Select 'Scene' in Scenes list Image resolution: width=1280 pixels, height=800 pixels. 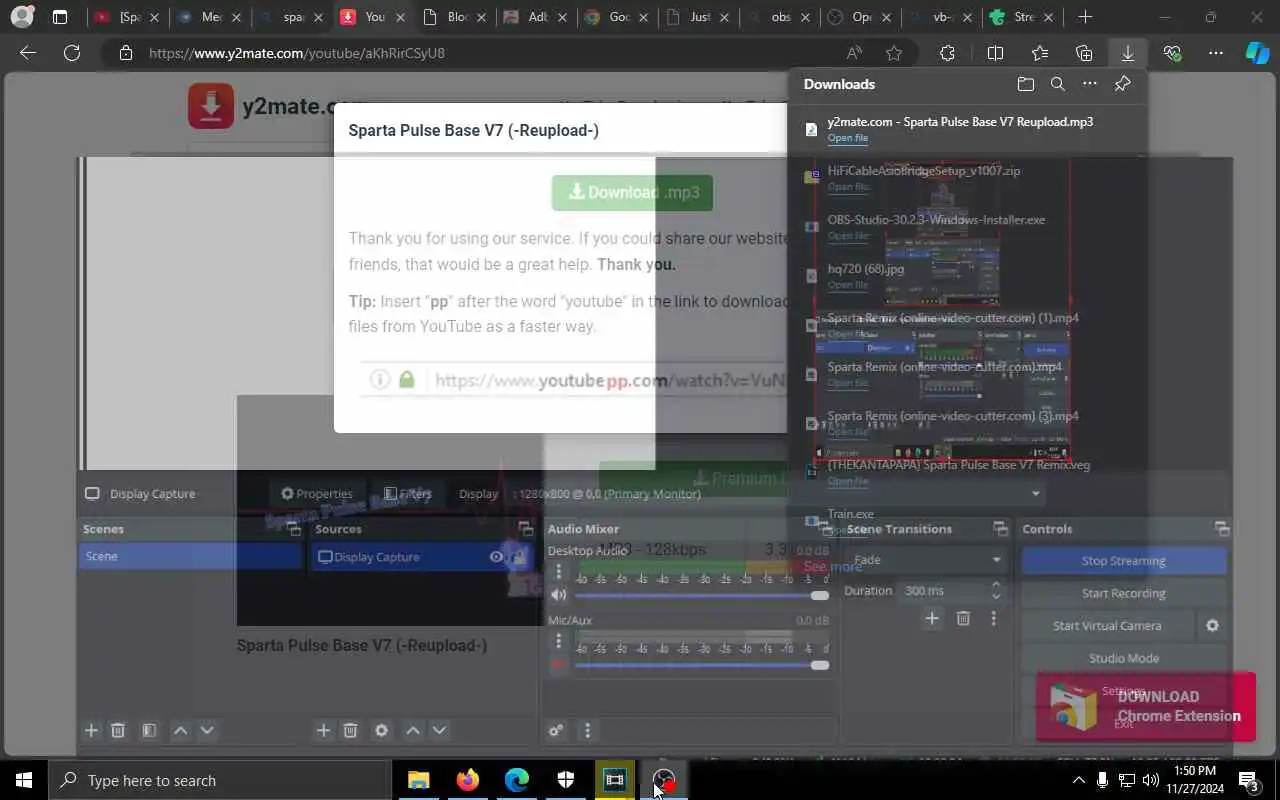coord(190,556)
